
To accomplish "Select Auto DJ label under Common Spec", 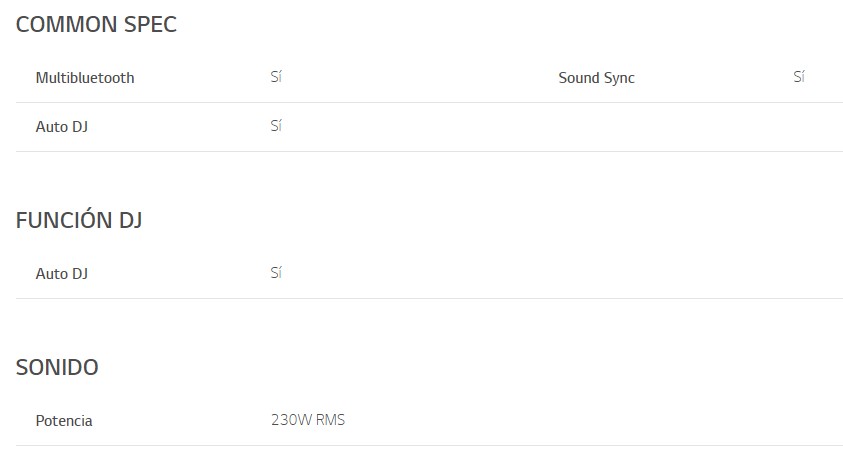I will pos(62,127).
